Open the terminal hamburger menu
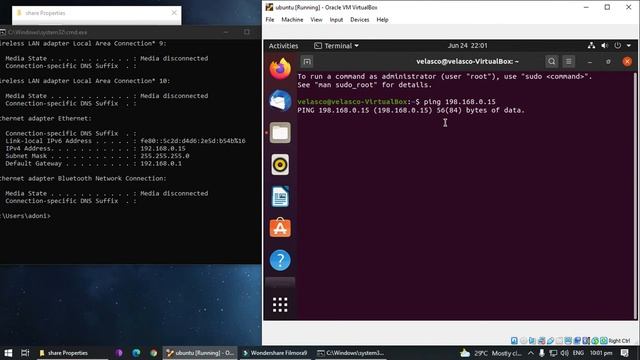Screen dimensions: 640x360 coord(569,62)
